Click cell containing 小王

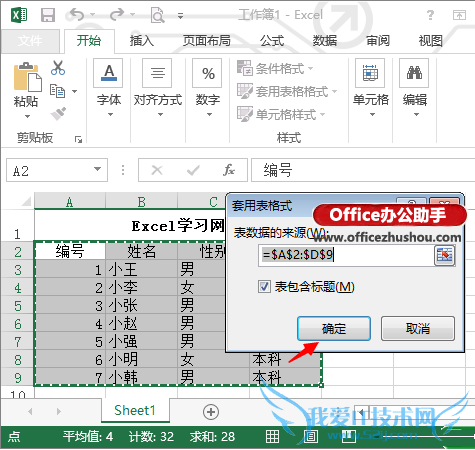pyautogui.click(x=142, y=270)
